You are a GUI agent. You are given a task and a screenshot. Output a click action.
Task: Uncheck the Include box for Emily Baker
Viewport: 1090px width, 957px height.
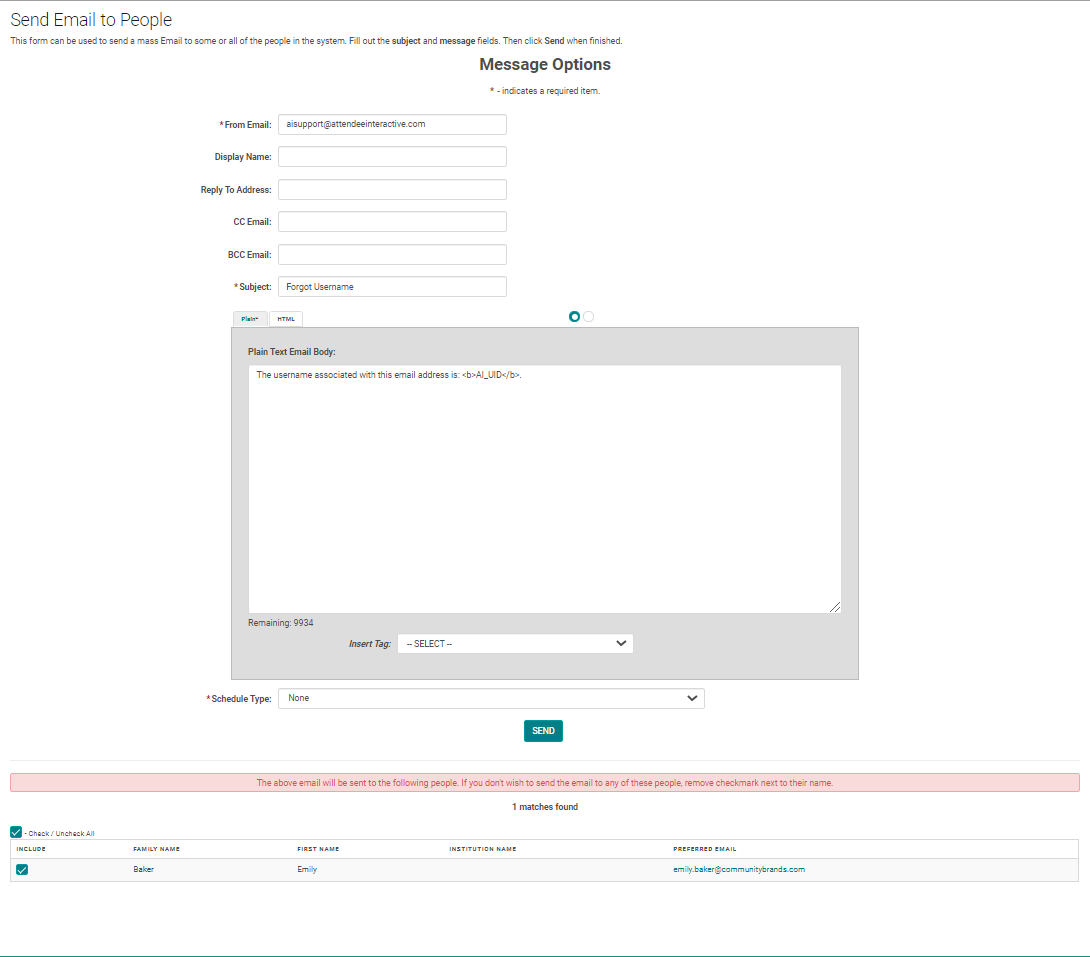click(22, 870)
